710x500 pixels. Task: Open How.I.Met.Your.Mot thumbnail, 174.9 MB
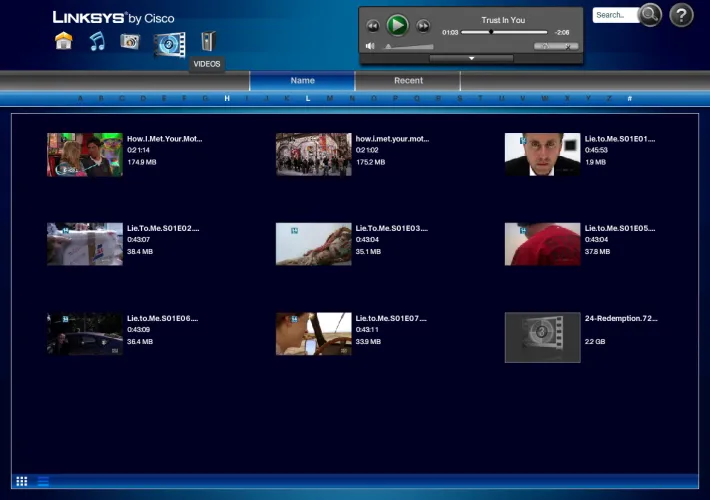pos(85,154)
